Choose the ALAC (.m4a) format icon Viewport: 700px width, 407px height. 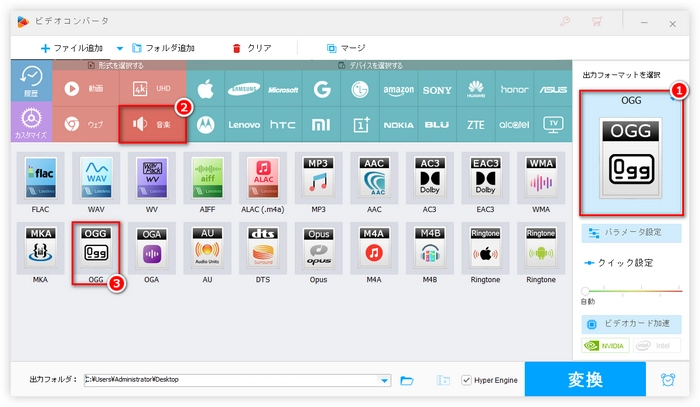pyautogui.click(x=263, y=178)
